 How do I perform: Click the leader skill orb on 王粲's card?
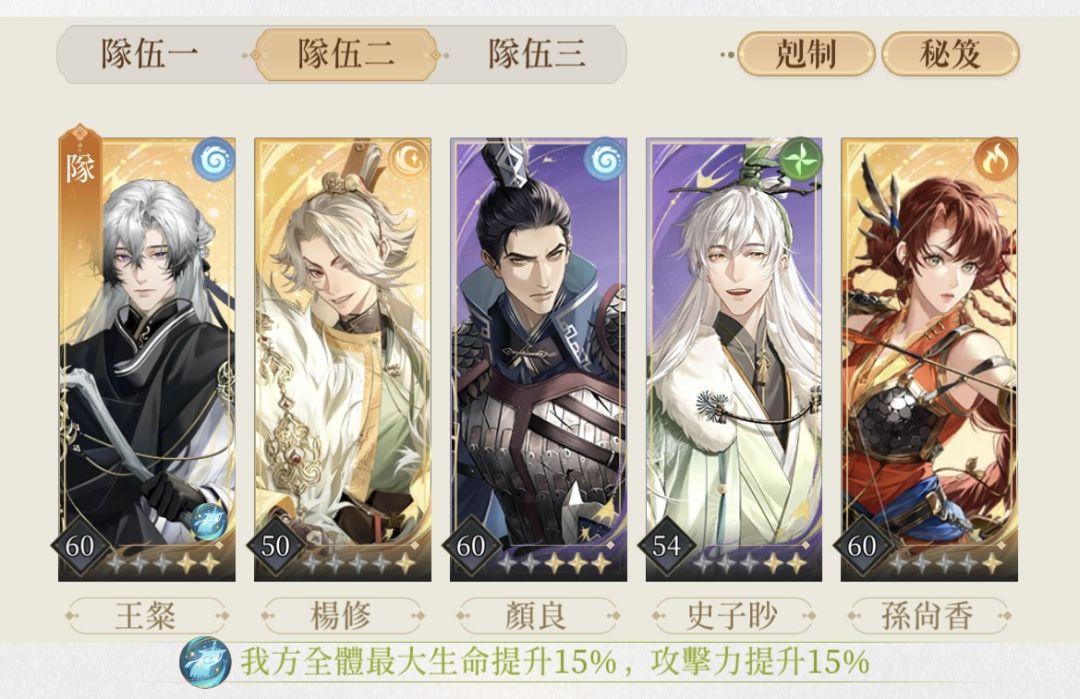tap(209, 521)
